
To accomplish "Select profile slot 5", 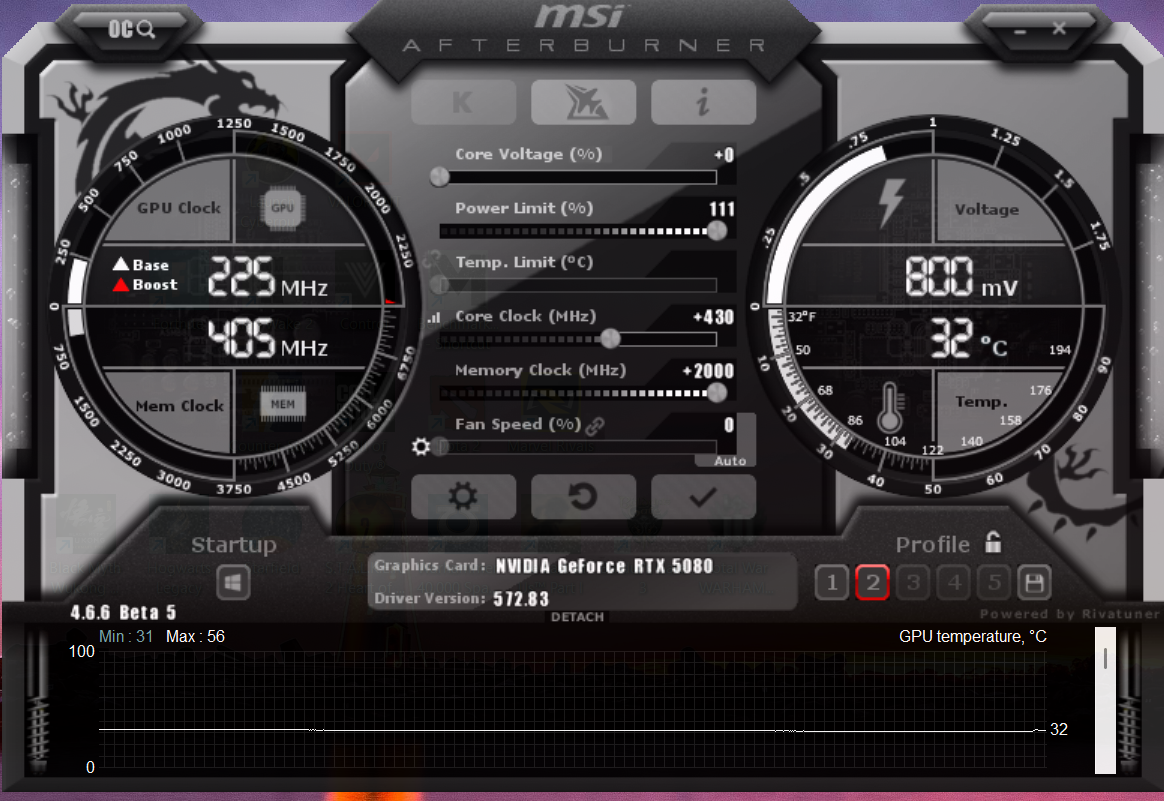I will click(x=994, y=583).
